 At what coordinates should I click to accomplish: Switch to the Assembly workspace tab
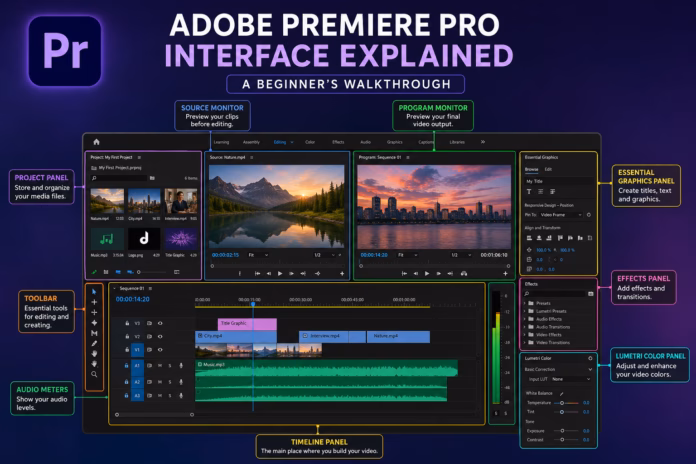point(251,142)
